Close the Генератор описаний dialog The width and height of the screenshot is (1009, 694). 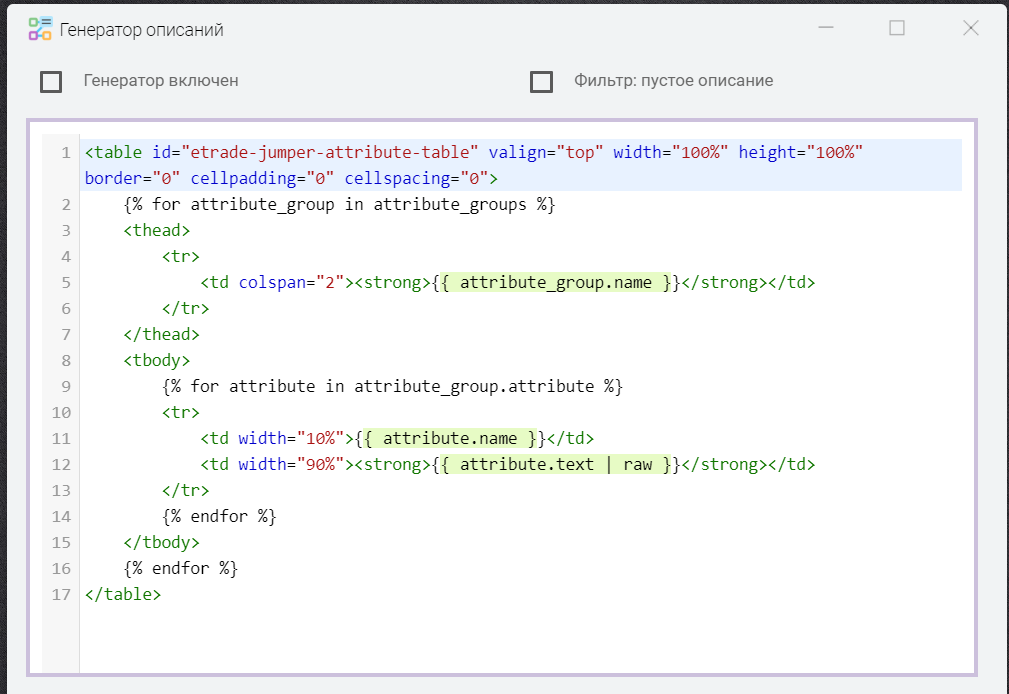[x=970, y=28]
